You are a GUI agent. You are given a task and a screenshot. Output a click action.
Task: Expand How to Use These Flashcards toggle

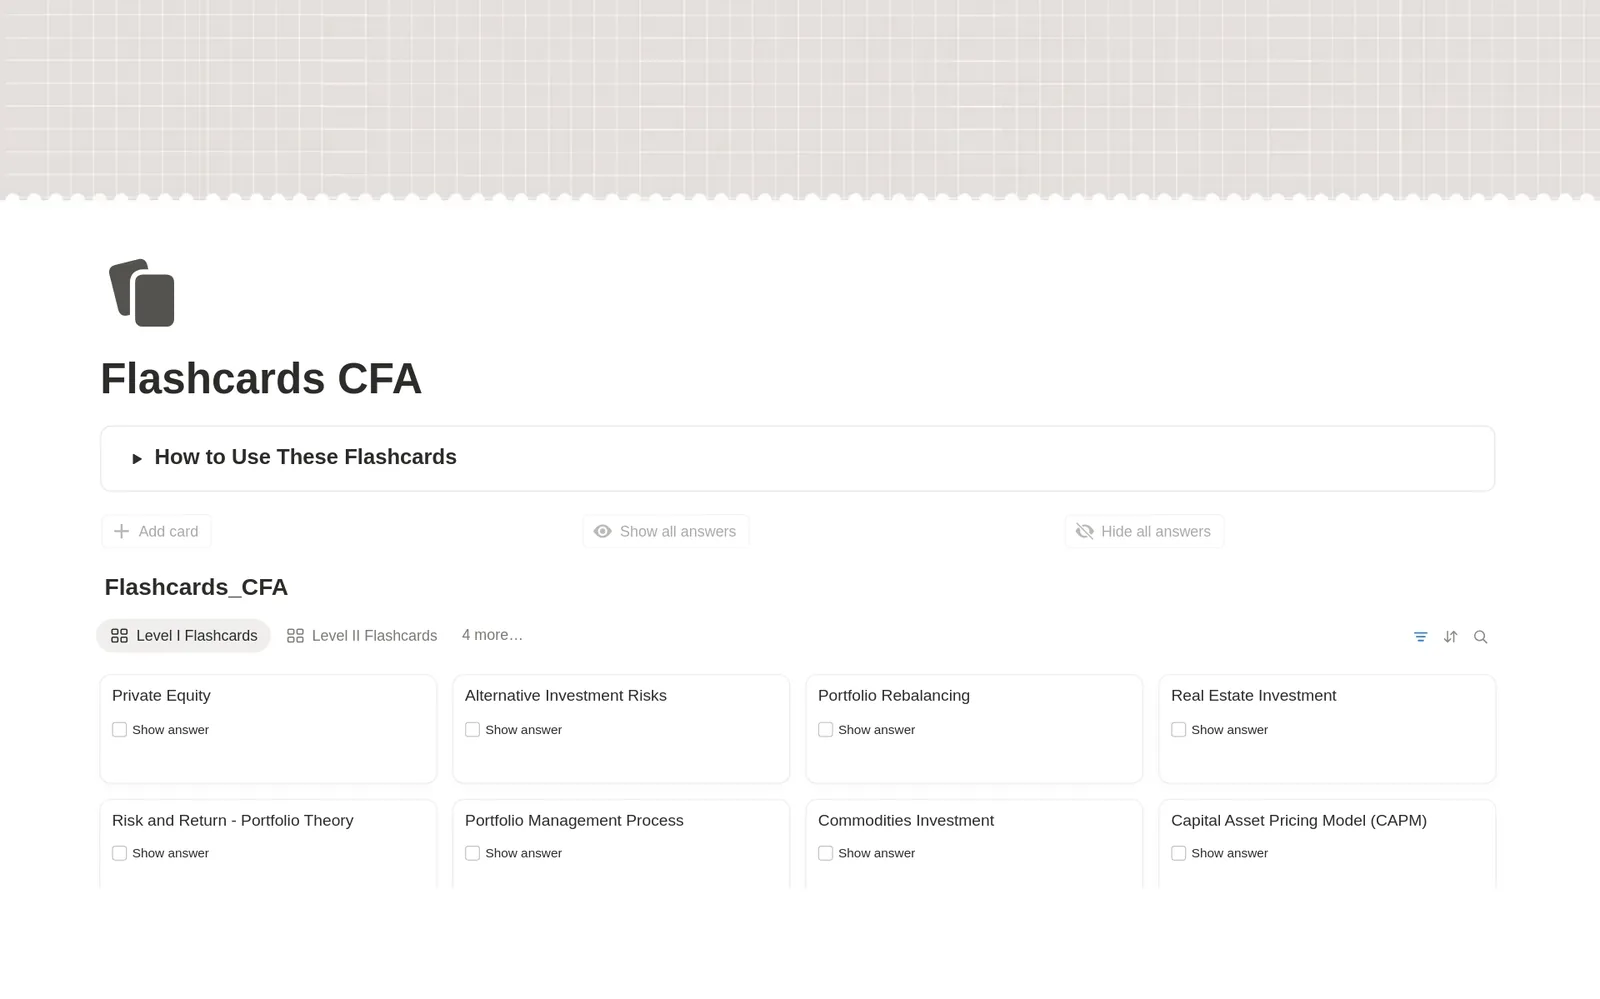point(137,458)
